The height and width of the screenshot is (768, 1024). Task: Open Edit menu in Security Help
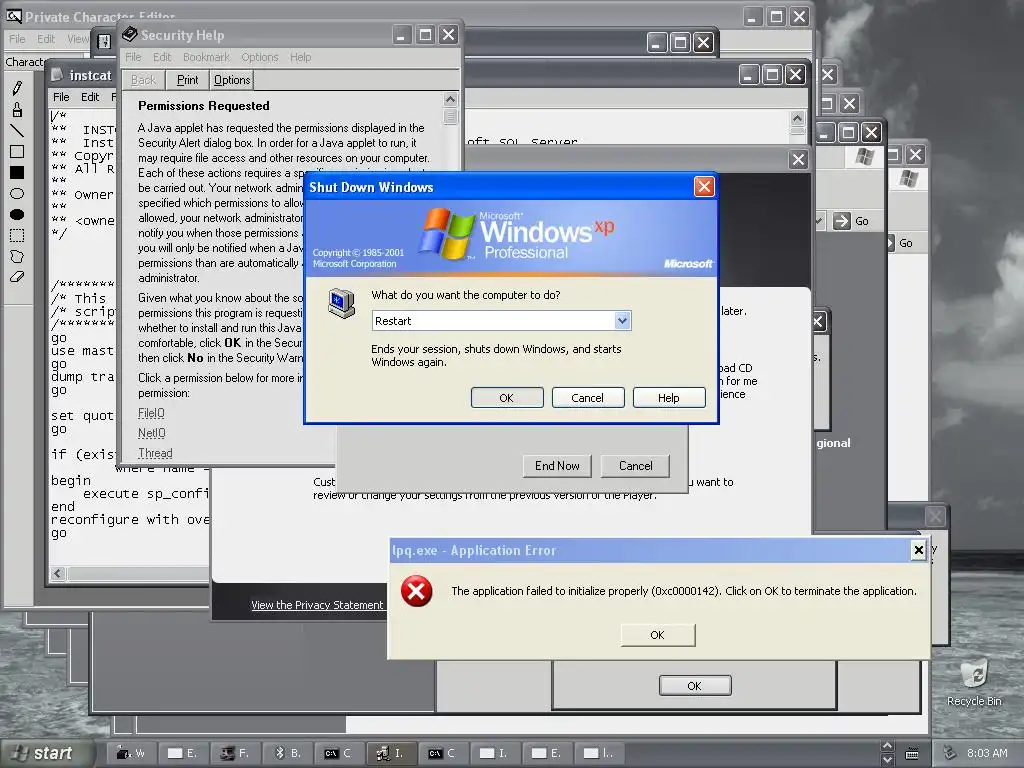tap(162, 57)
